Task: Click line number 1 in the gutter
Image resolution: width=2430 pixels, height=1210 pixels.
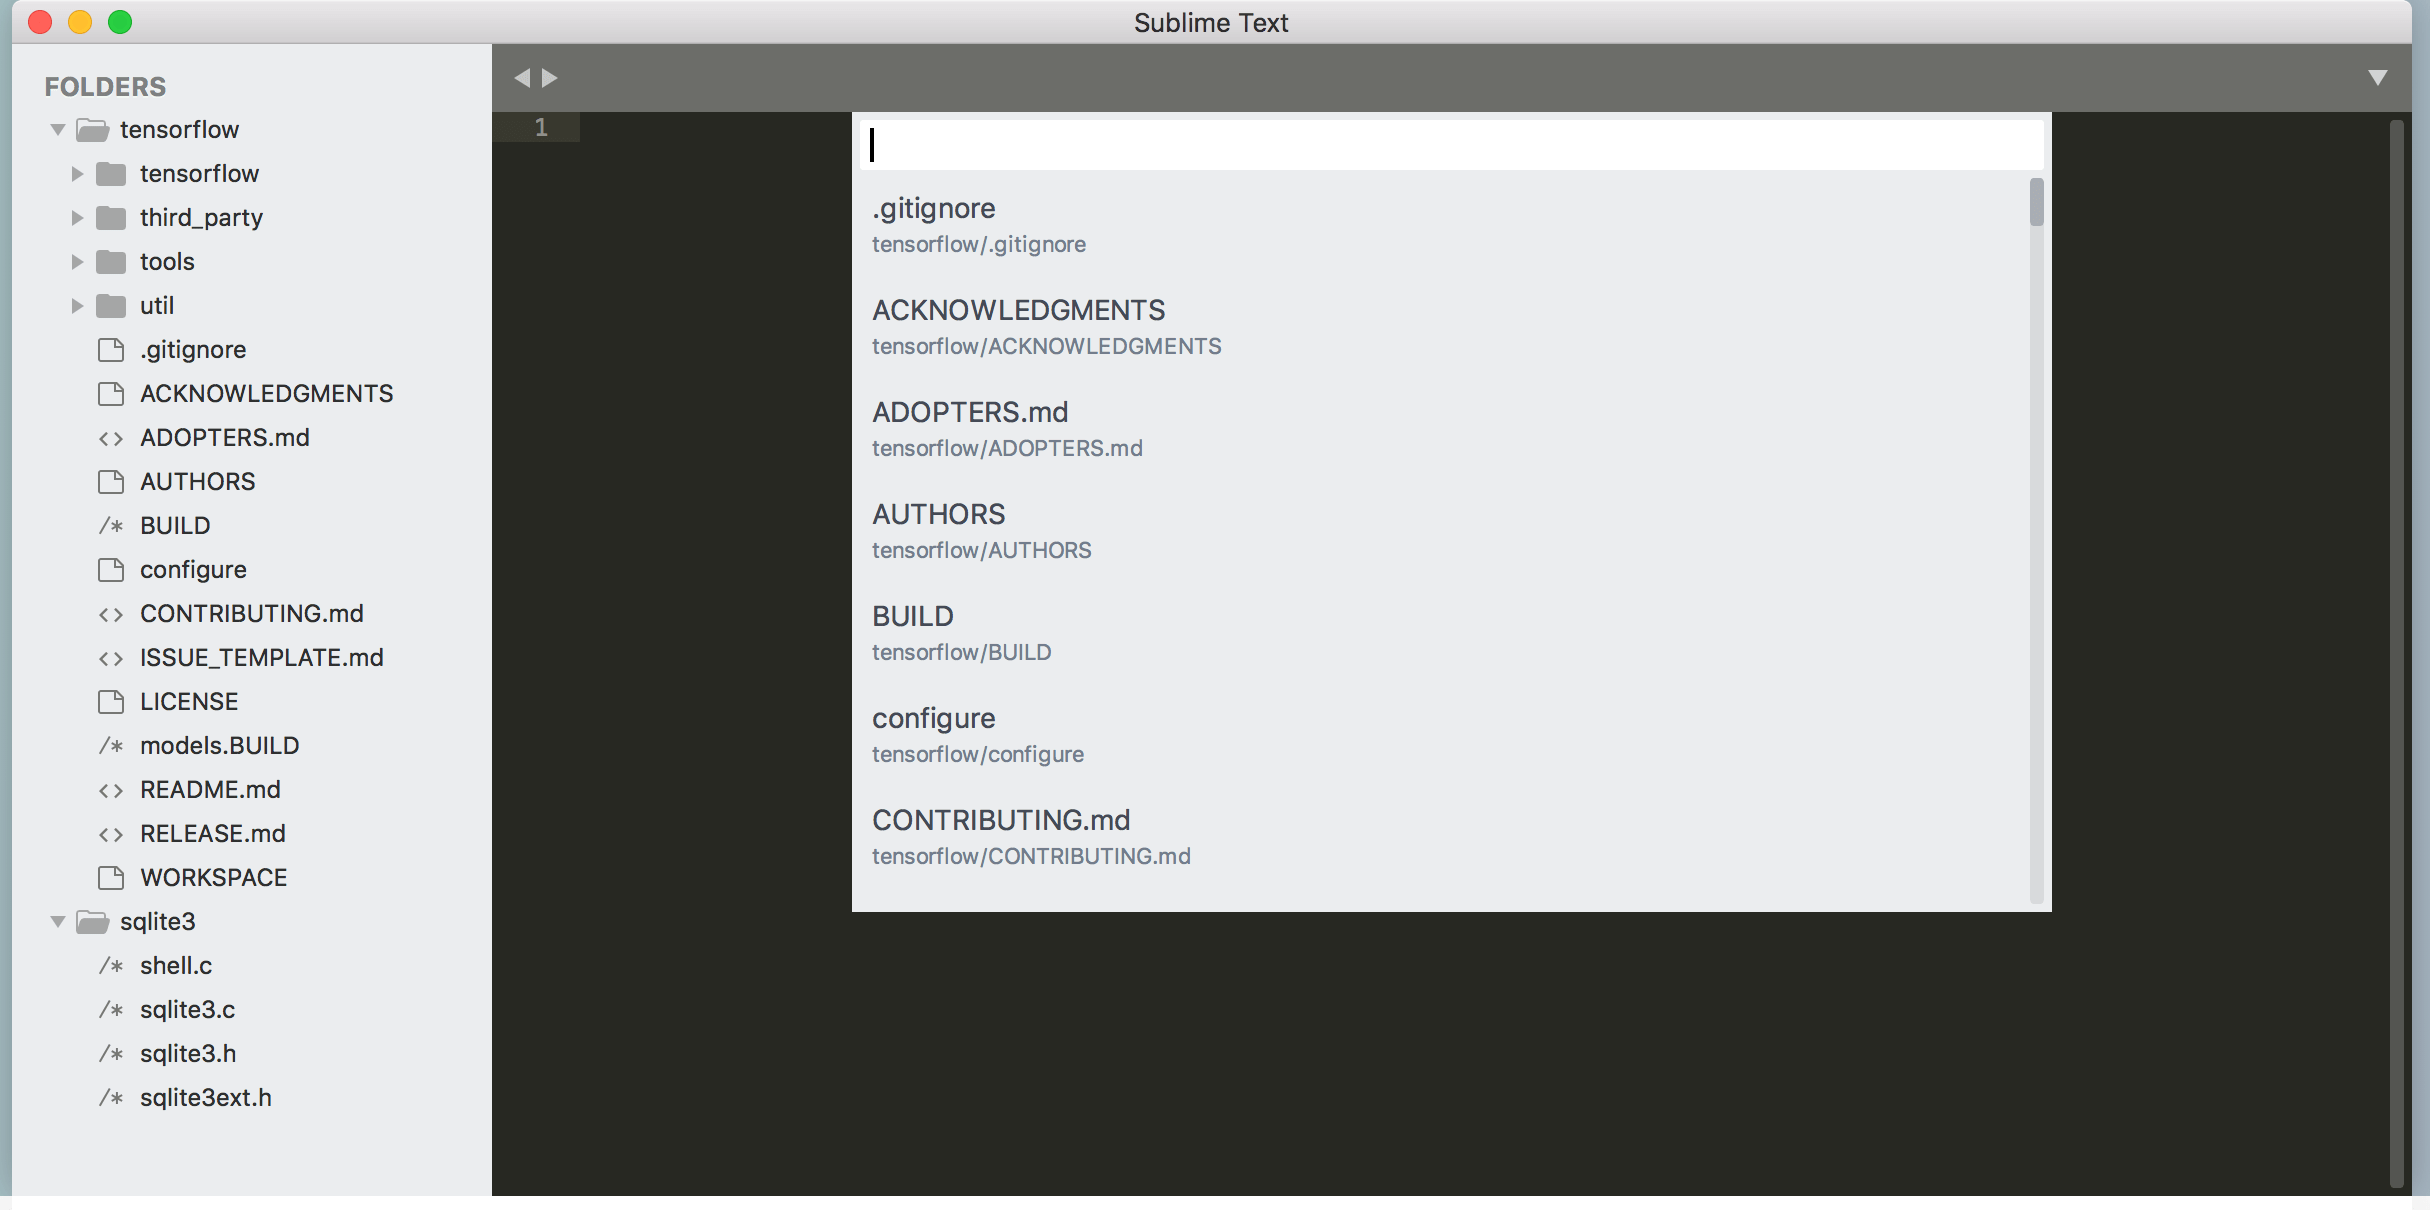Action: coord(541,127)
